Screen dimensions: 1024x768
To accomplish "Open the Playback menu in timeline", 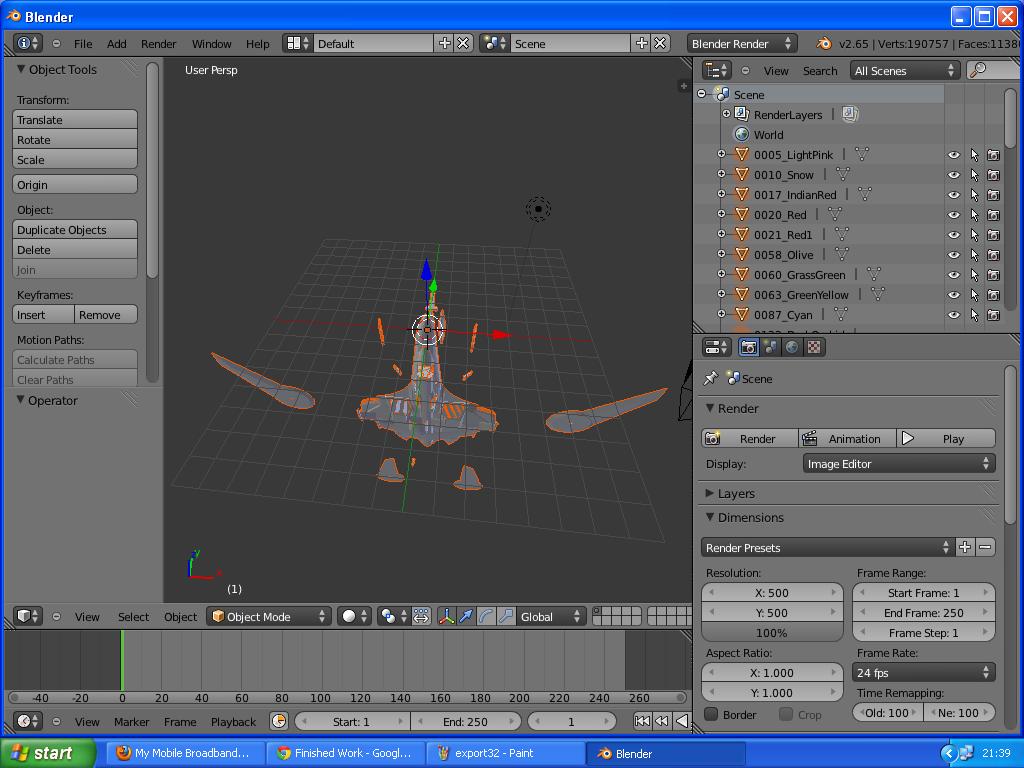I will [x=233, y=722].
